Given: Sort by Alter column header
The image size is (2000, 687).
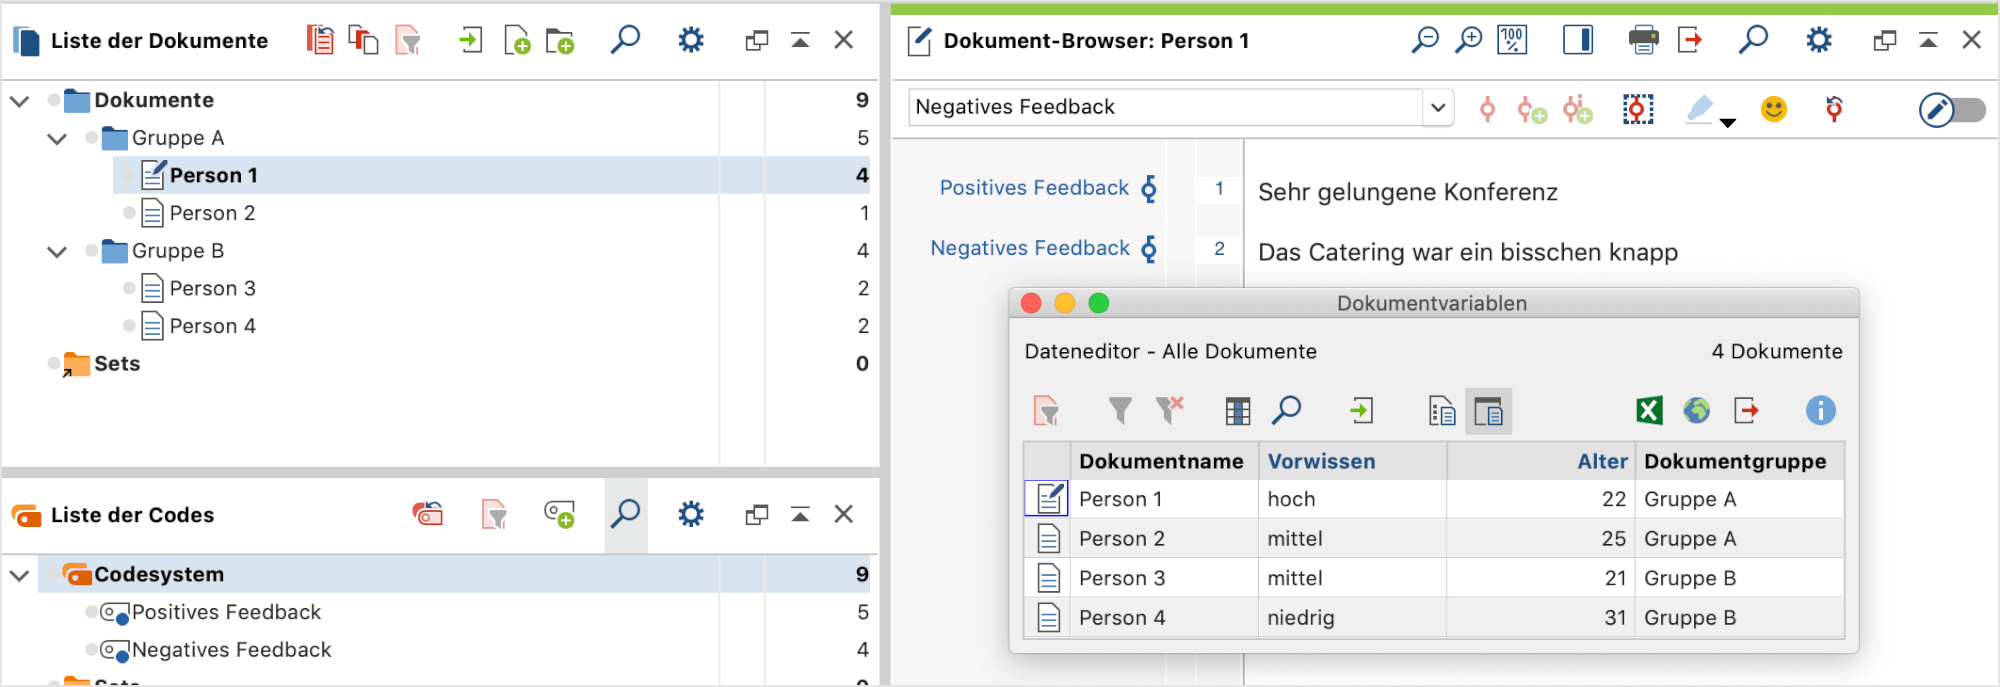Looking at the screenshot, I should 1602,461.
